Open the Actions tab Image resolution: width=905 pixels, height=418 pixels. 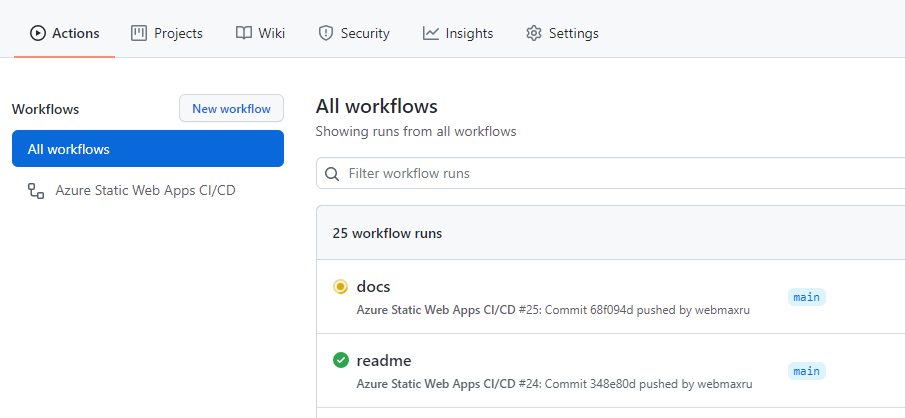[64, 33]
